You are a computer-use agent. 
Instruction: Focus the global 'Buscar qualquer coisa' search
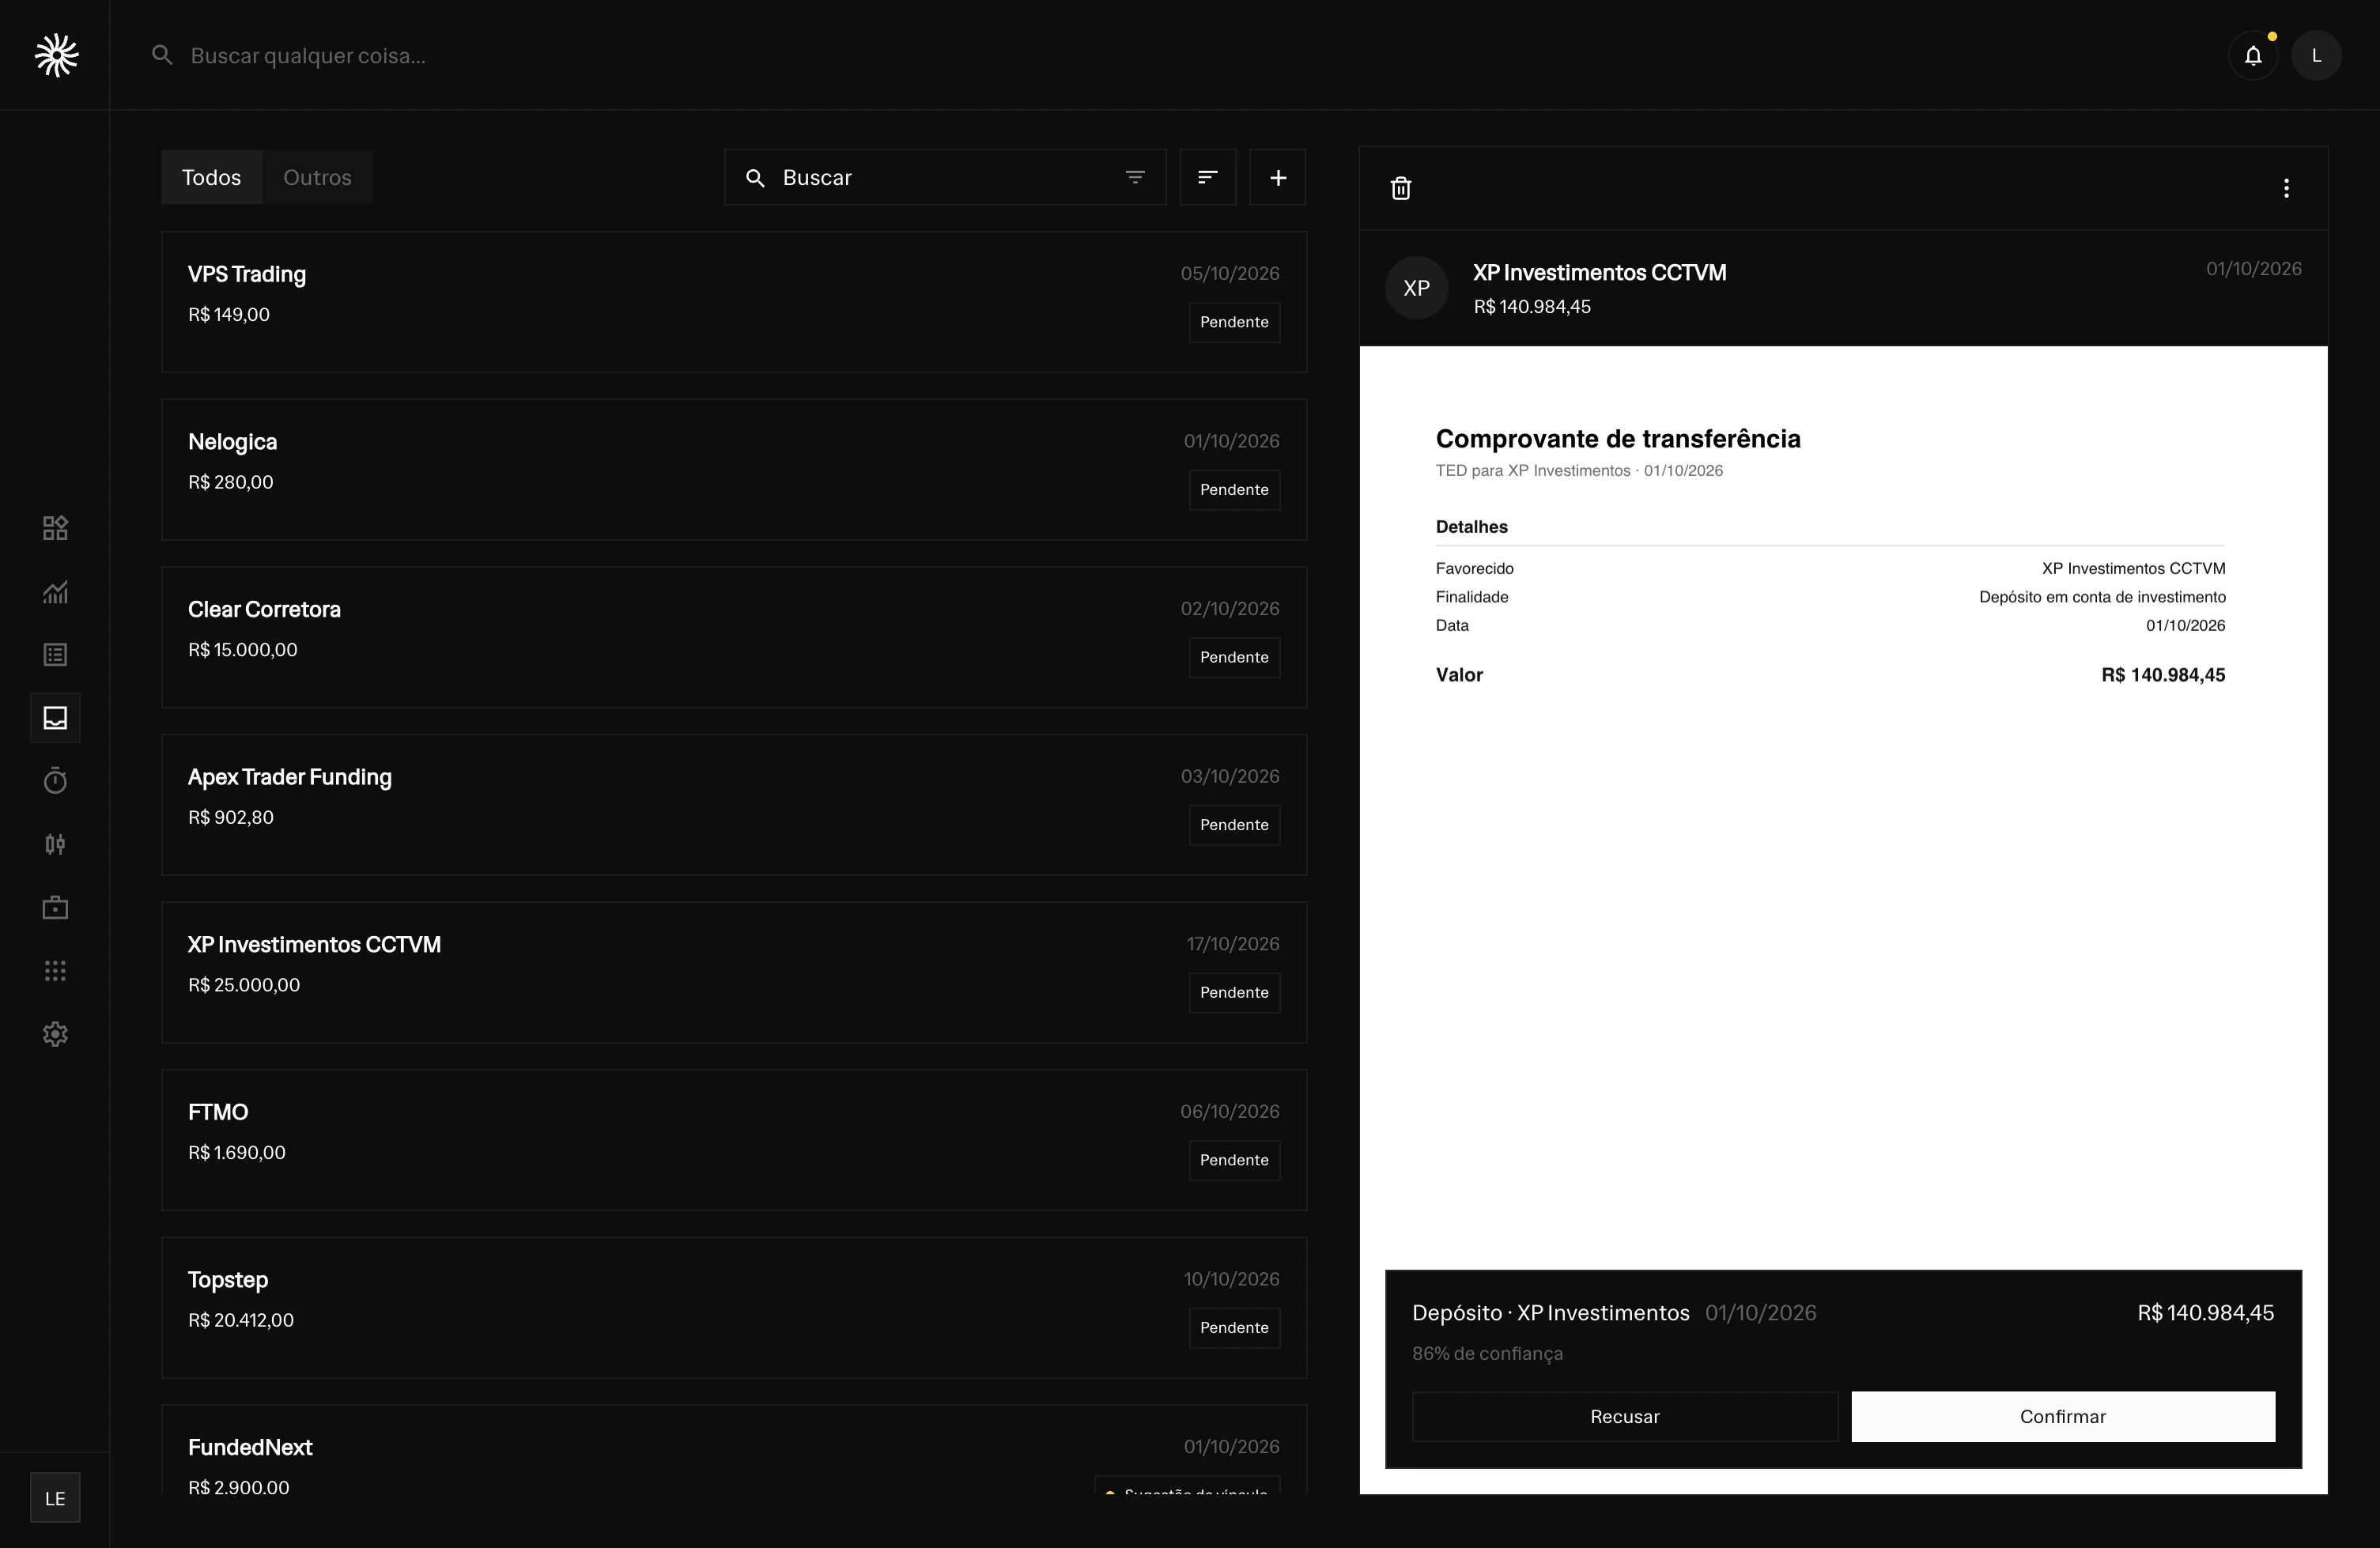(x=308, y=55)
